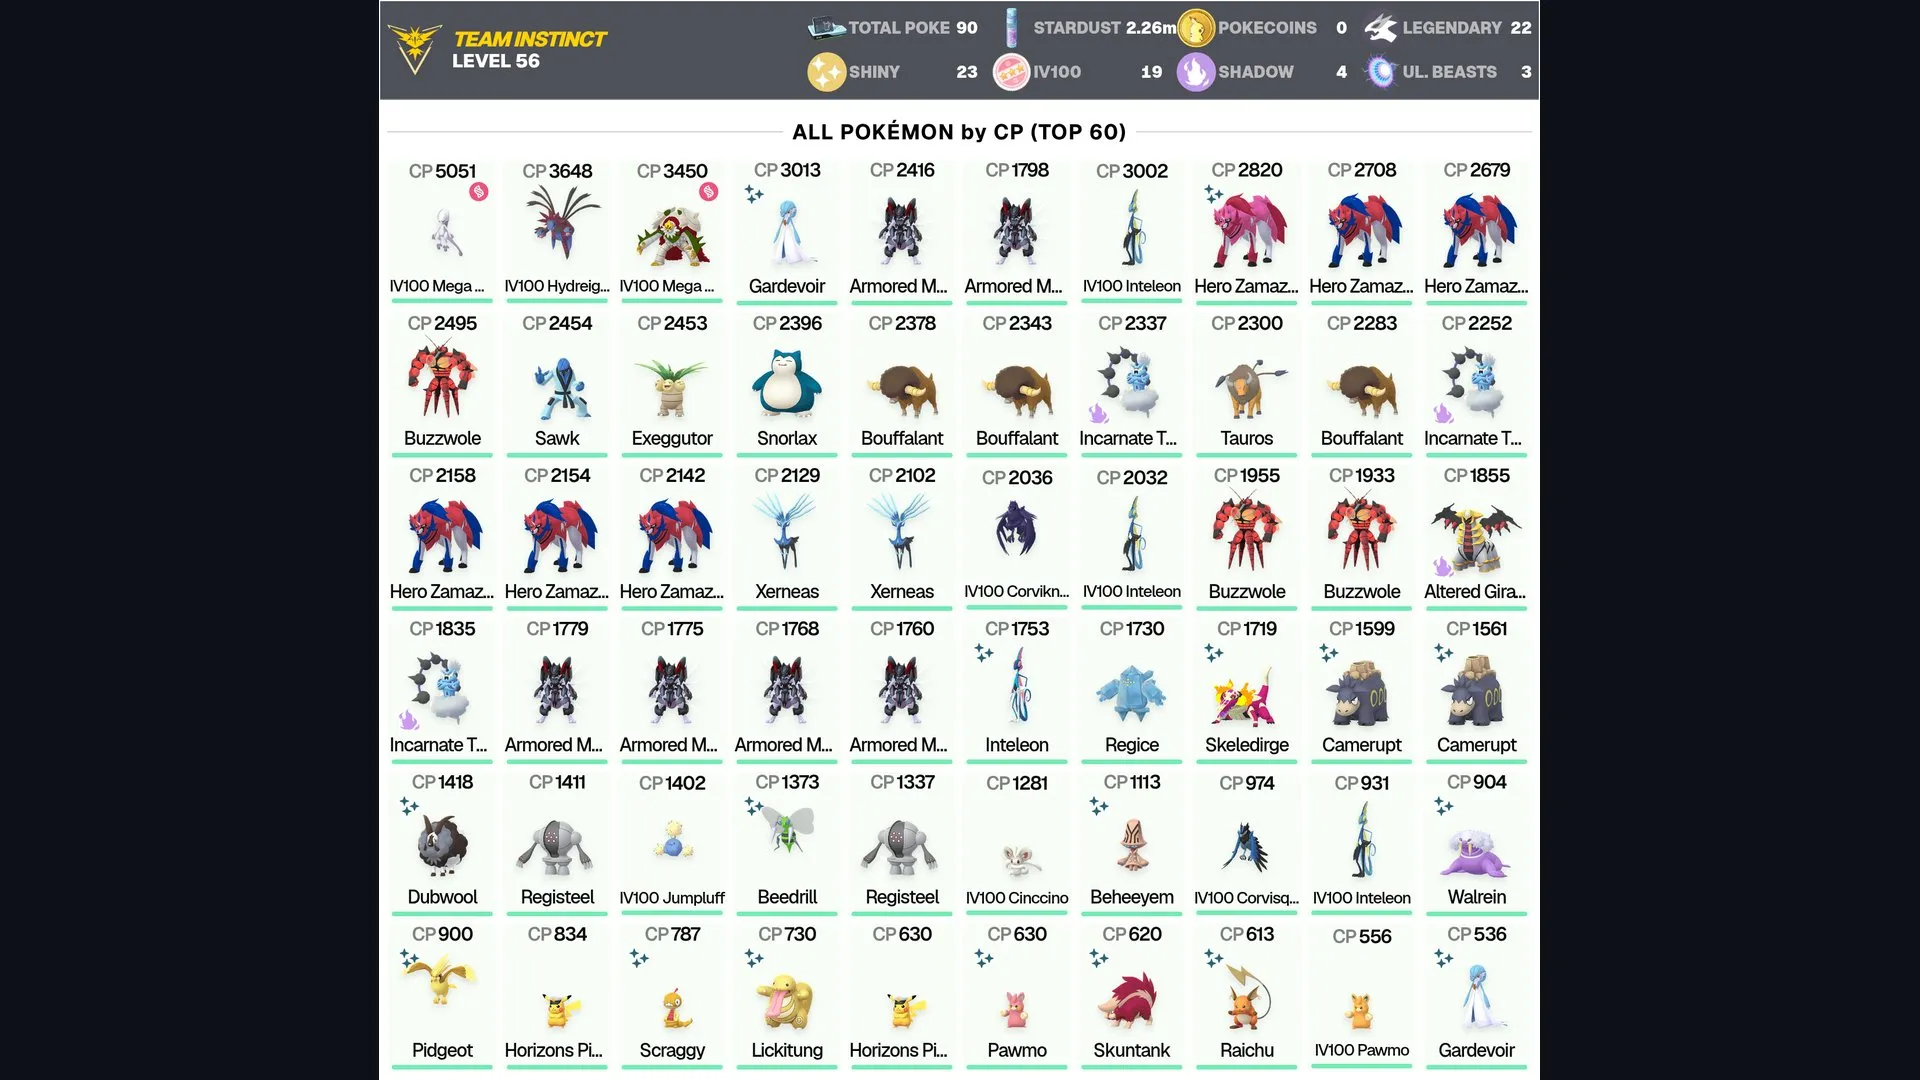Select the shiny Raichu CP 613 sprite
The image size is (1920, 1080).
click(1247, 997)
